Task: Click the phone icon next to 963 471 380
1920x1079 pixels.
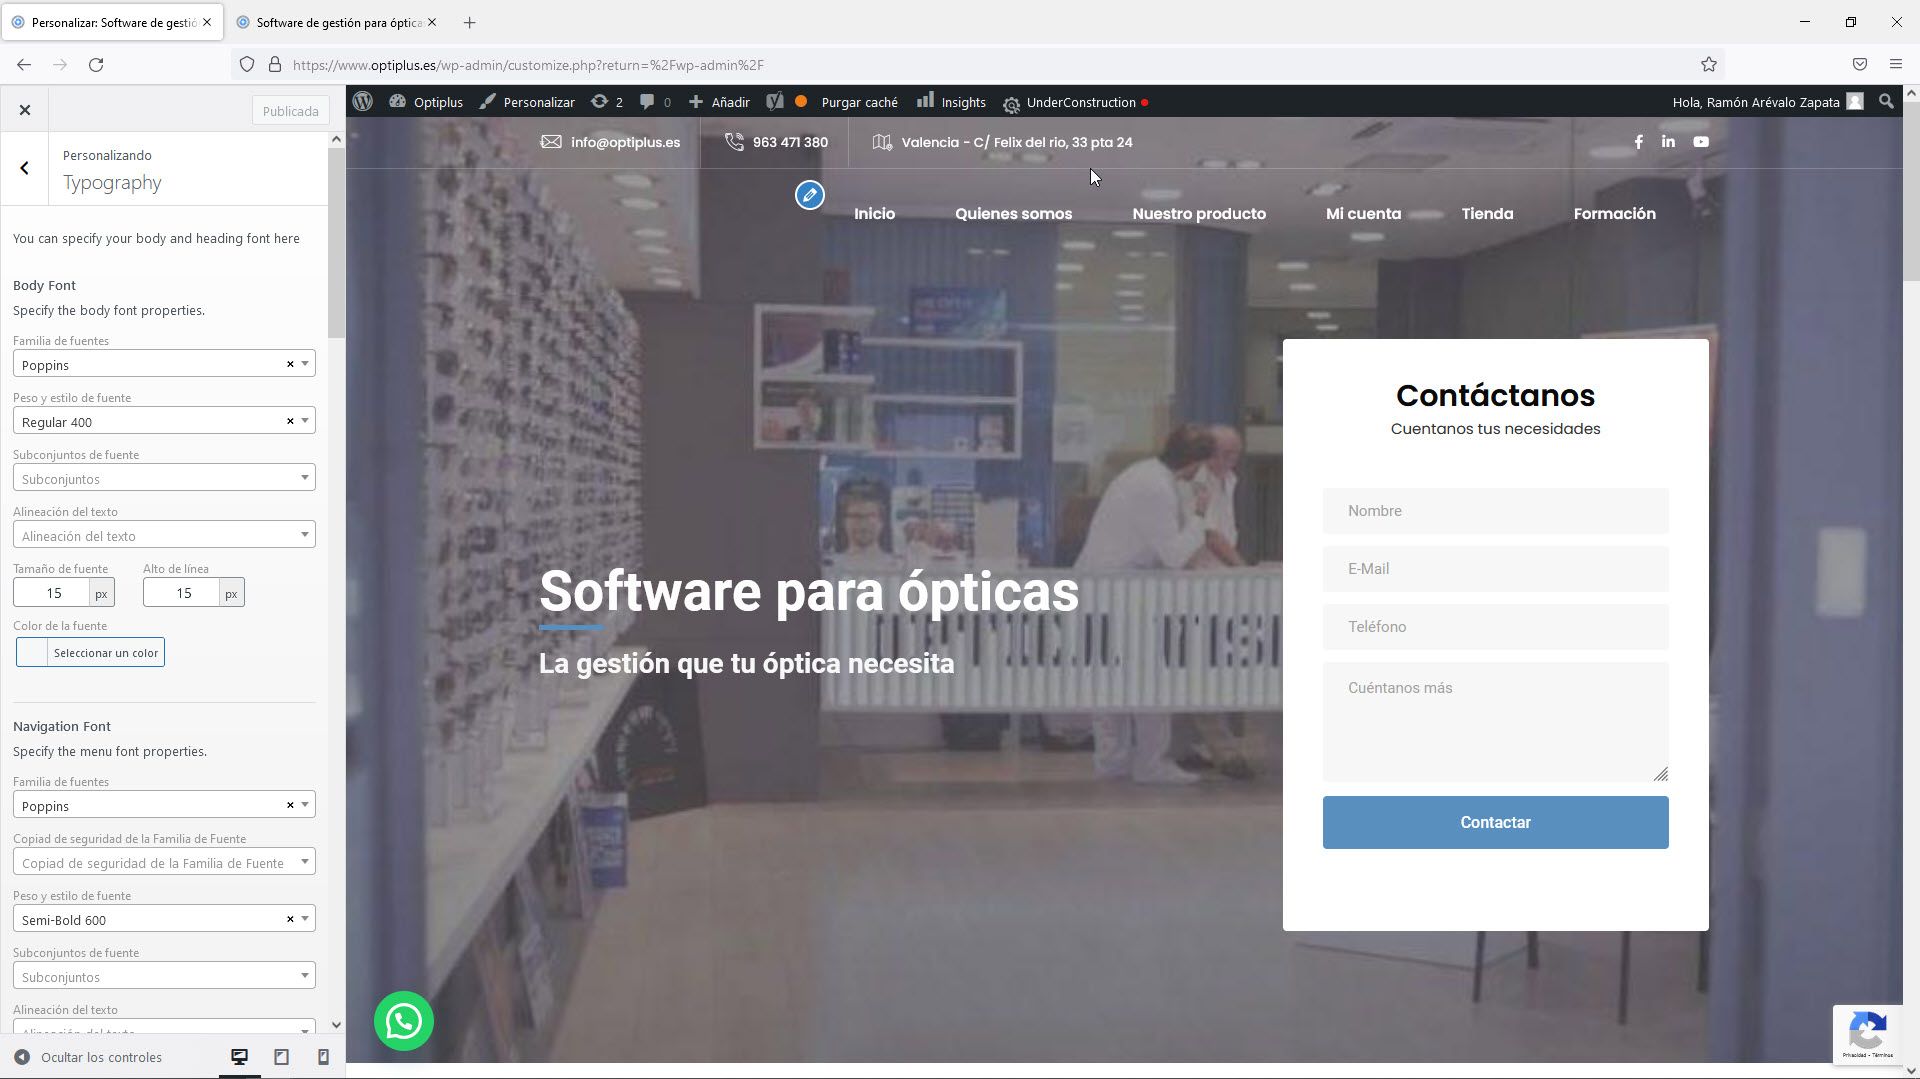Action: pyautogui.click(x=734, y=142)
